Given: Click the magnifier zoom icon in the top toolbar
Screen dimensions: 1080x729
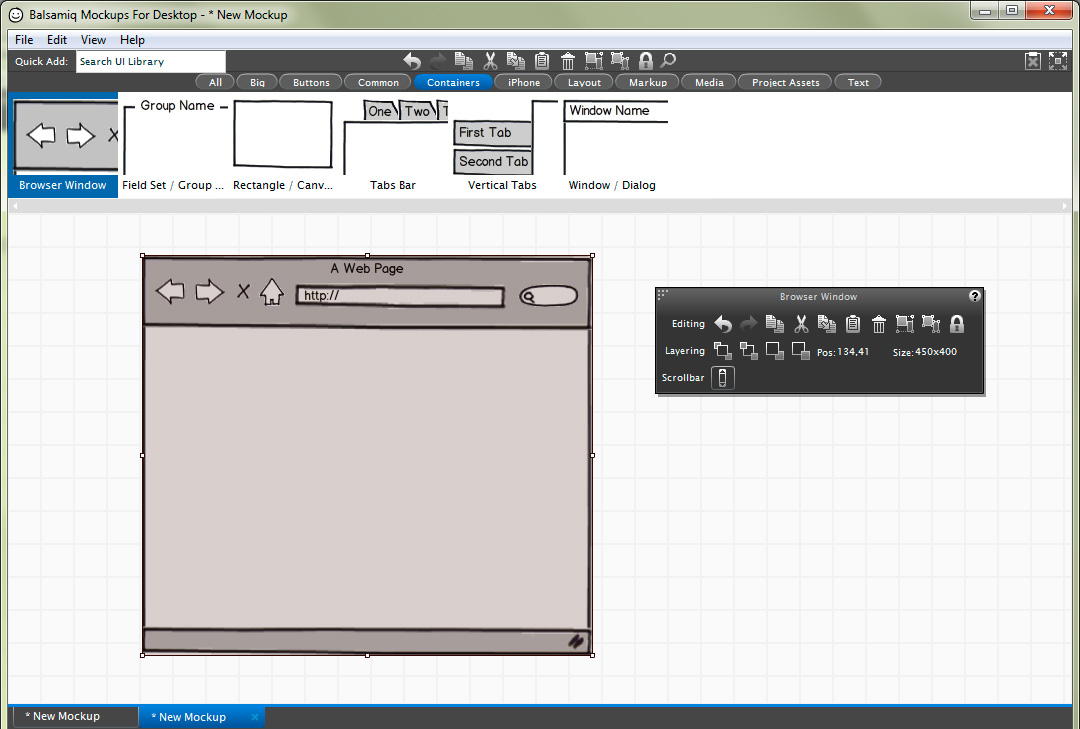Looking at the screenshot, I should 668,61.
